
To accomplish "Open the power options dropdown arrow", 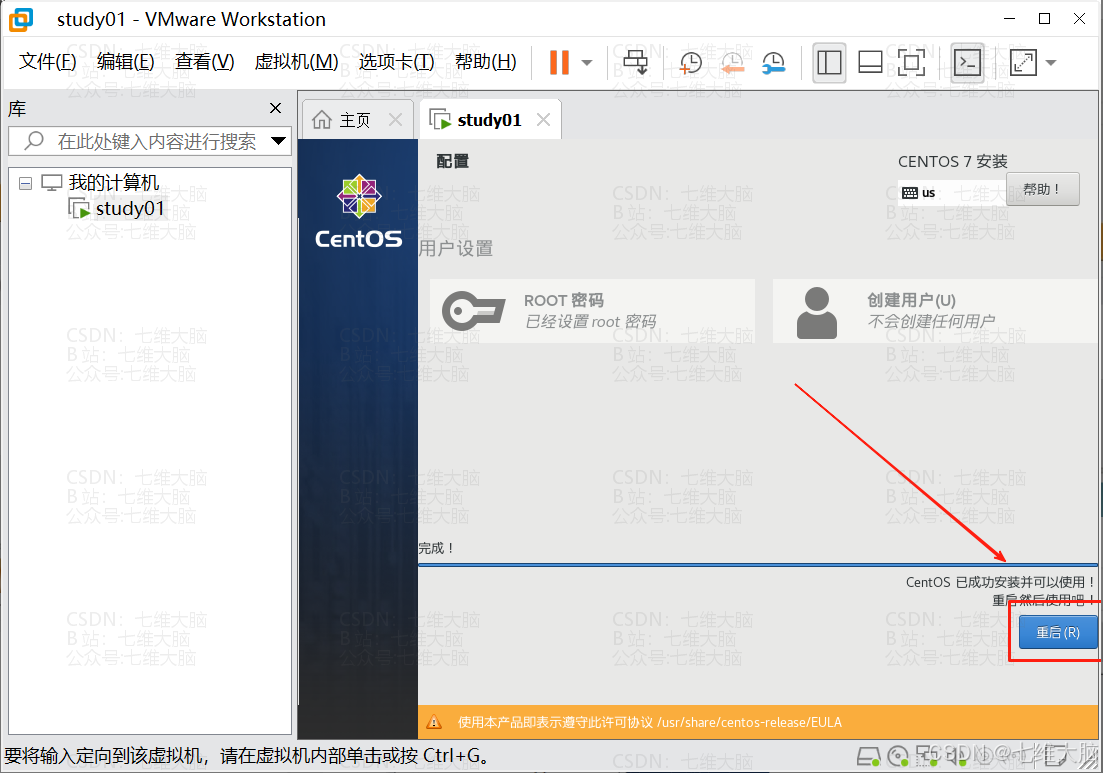I will 587,63.
